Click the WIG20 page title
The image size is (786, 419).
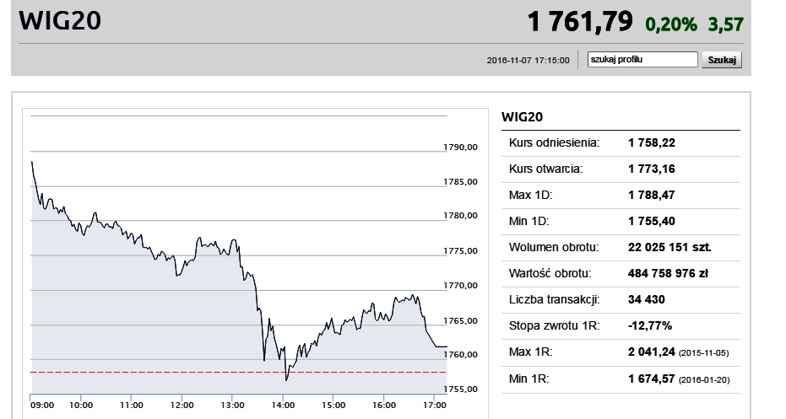click(x=60, y=21)
